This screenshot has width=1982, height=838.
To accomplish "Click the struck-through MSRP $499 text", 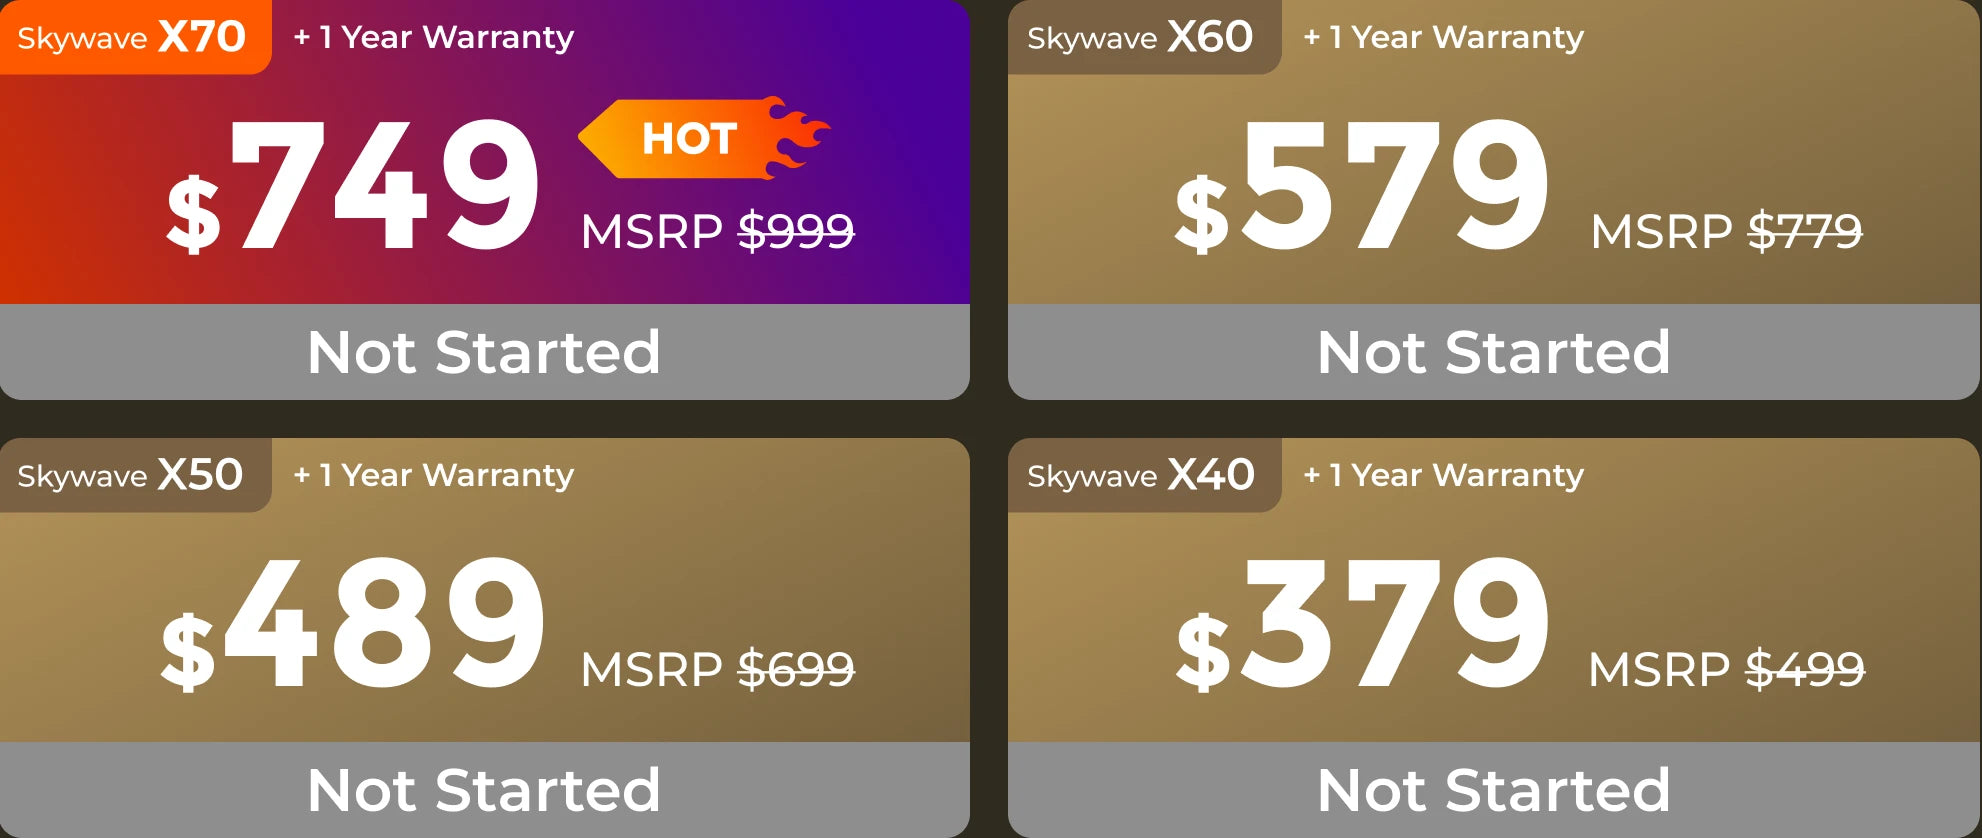I will tap(1726, 669).
